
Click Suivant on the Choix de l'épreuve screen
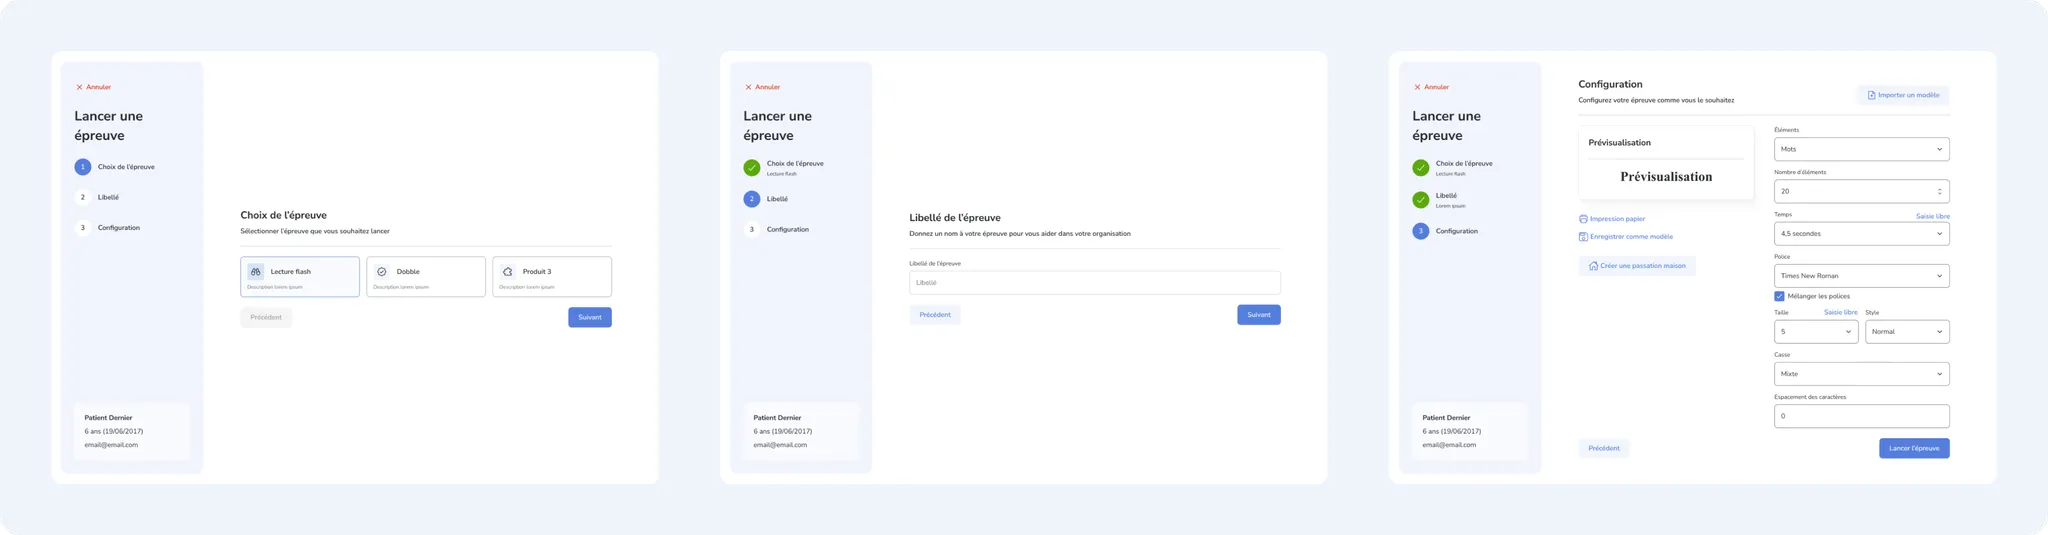tap(590, 317)
